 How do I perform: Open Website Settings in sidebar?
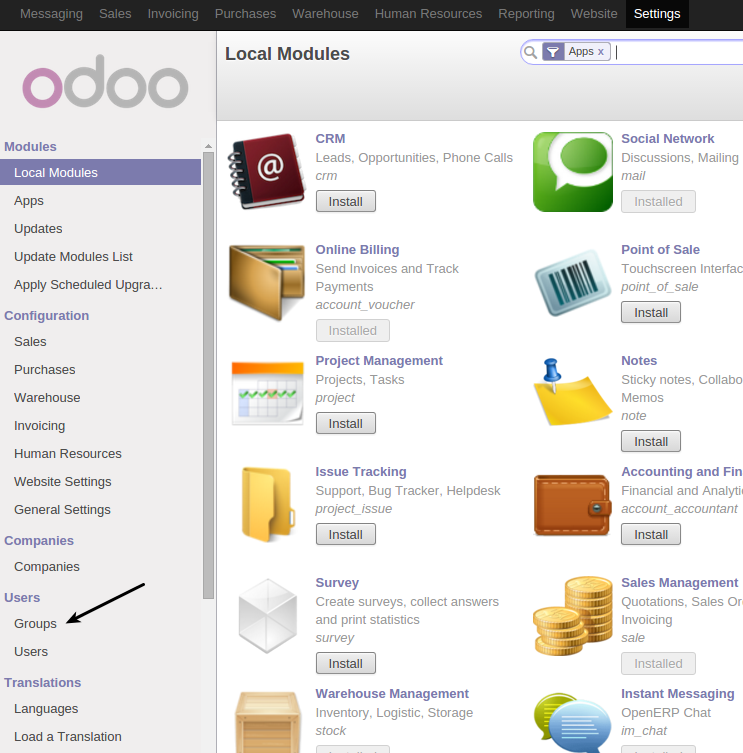pyautogui.click(x=63, y=482)
